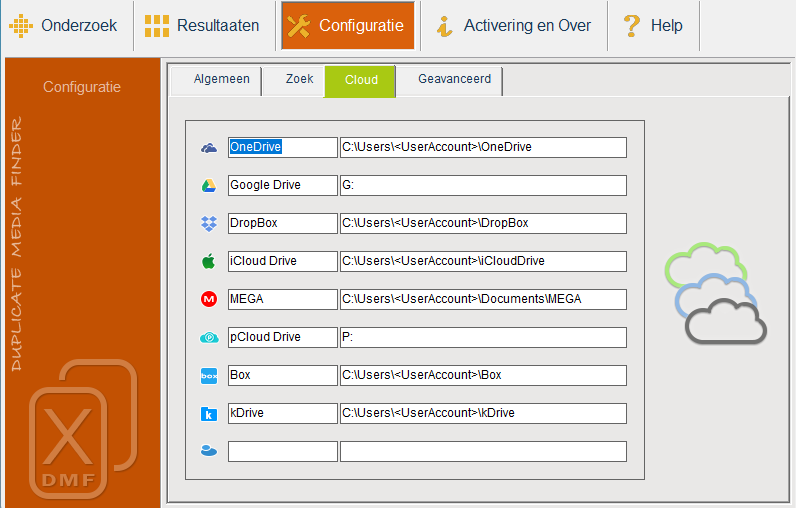The width and height of the screenshot is (796, 508).
Task: Click the kDrive name field
Action: tap(283, 414)
